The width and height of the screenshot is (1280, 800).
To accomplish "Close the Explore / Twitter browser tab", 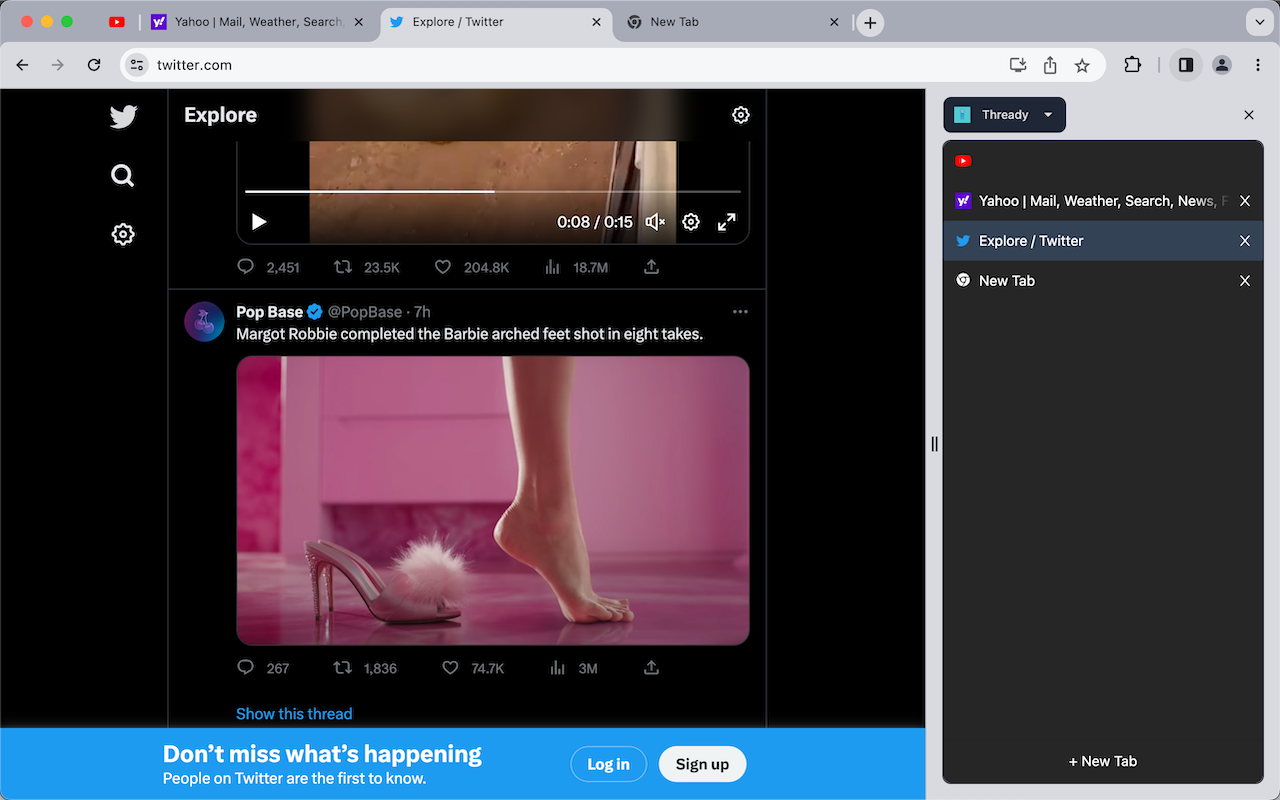I will tap(597, 22).
